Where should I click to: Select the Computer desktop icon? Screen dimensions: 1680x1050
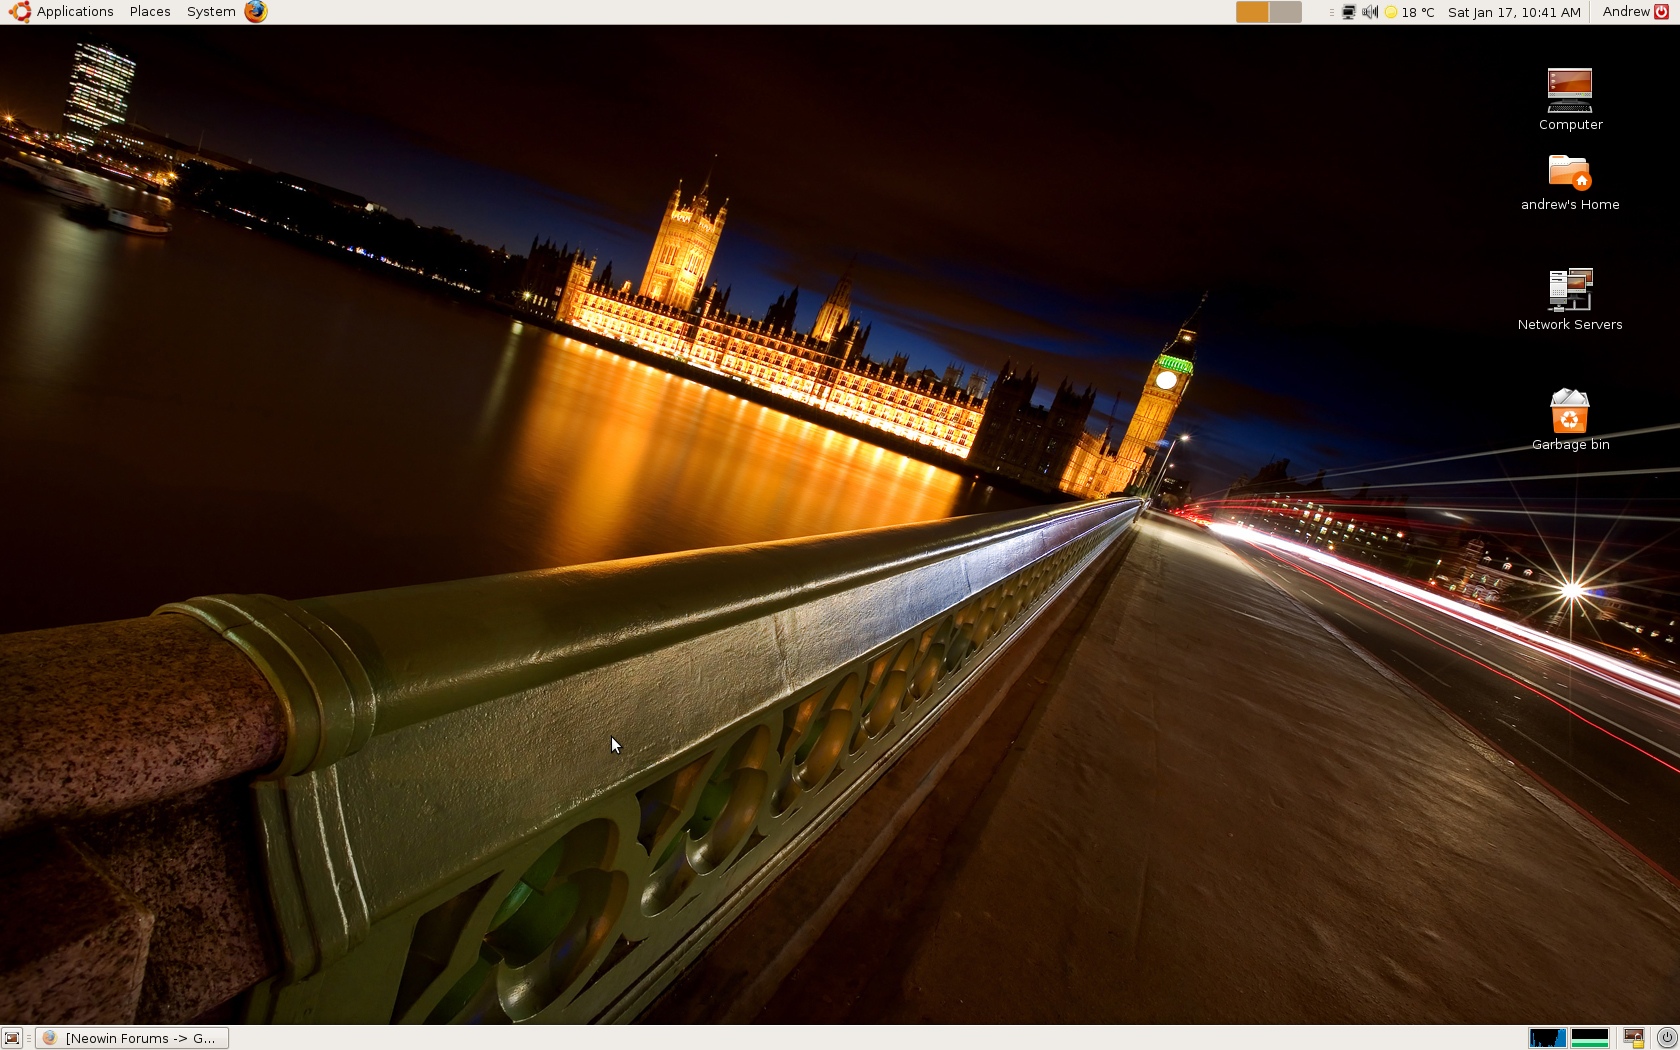pyautogui.click(x=1570, y=99)
